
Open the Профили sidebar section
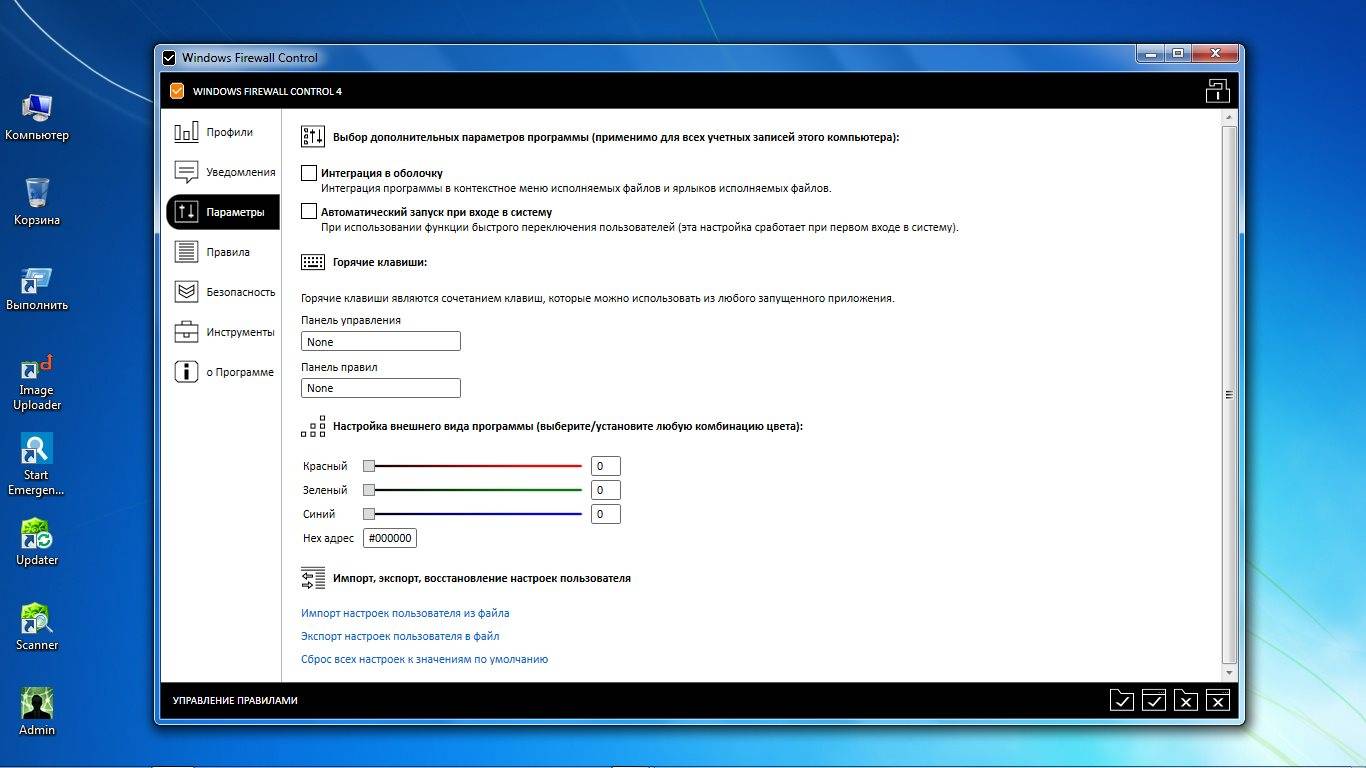click(222, 132)
